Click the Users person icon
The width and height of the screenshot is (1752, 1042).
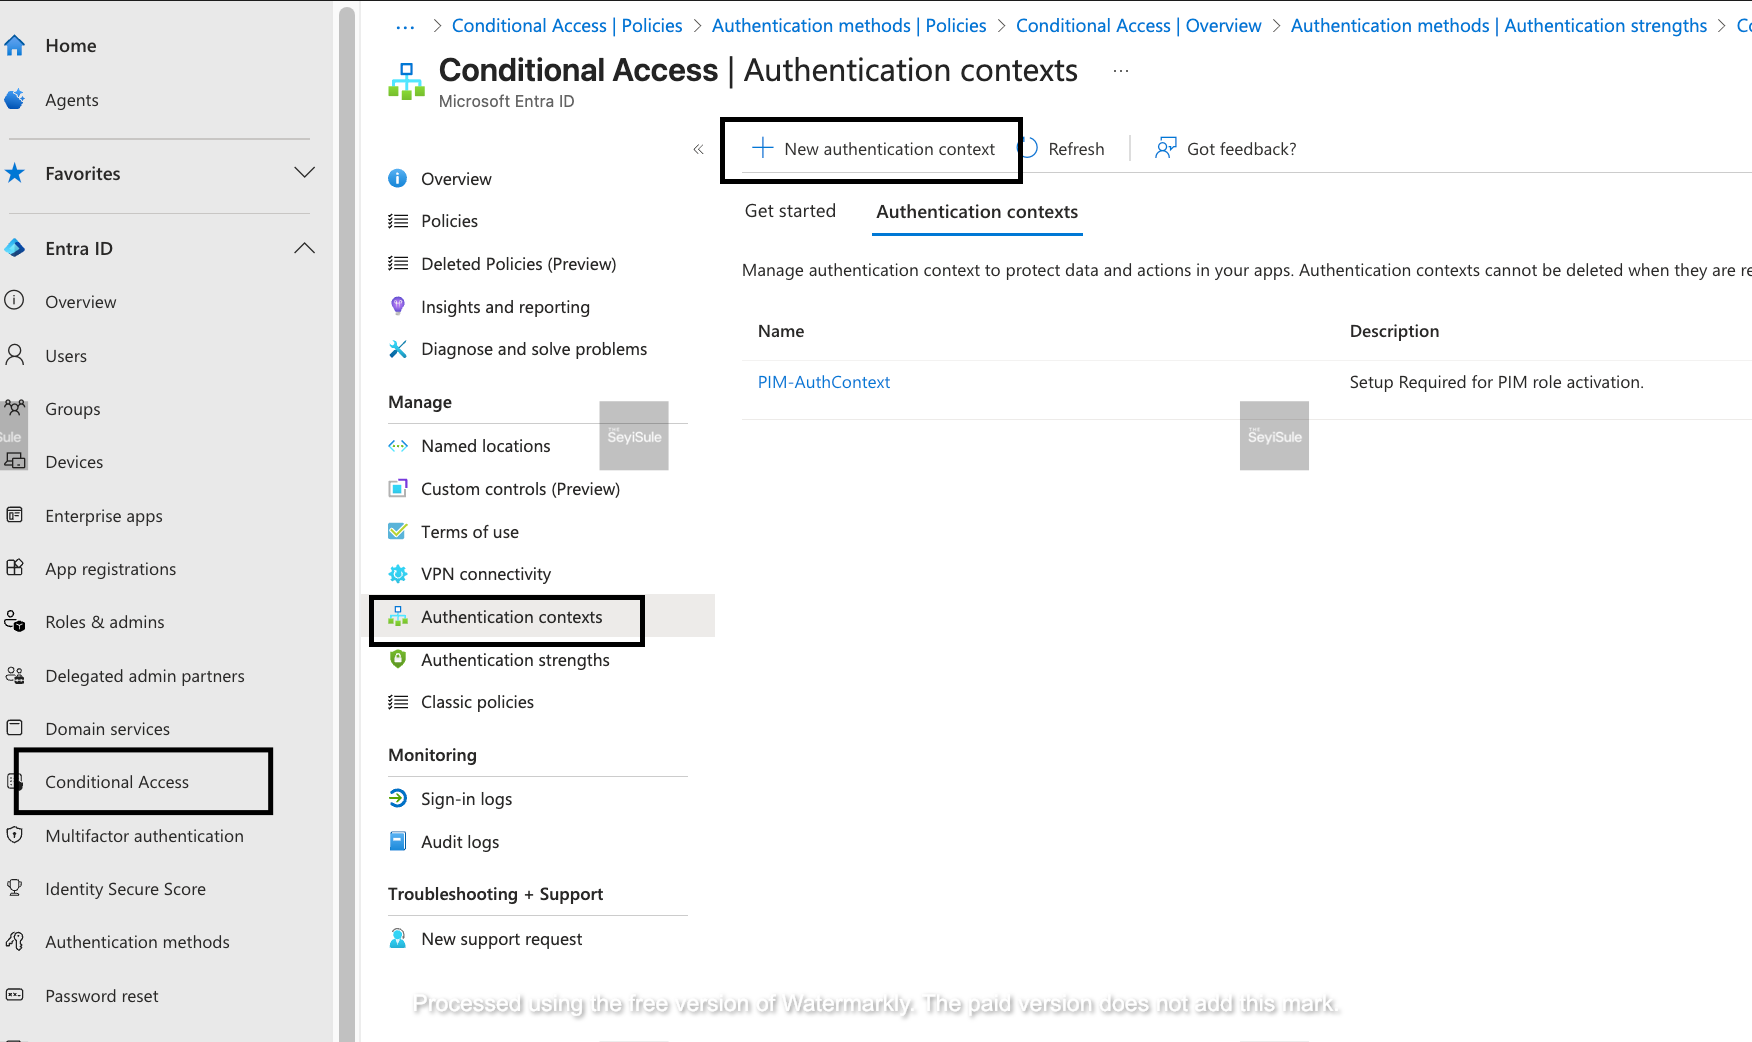(x=14, y=355)
